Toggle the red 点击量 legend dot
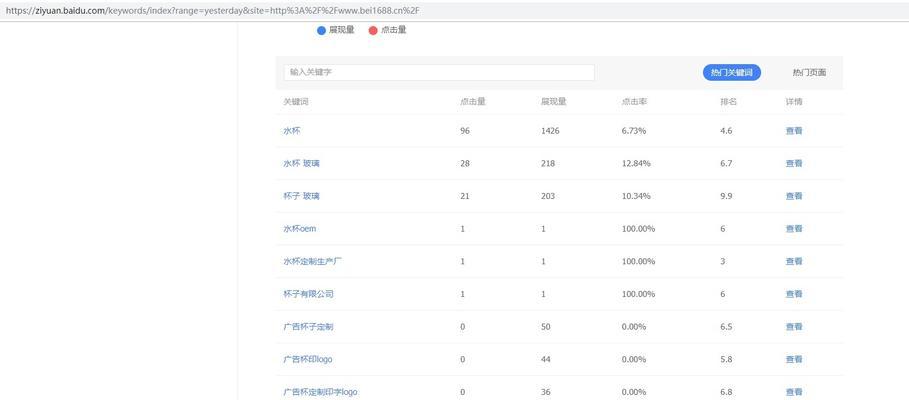The height and width of the screenshot is (400, 909). pos(373,30)
